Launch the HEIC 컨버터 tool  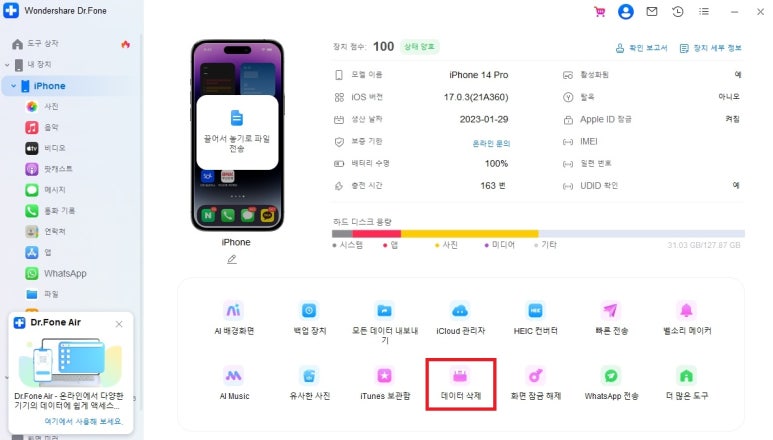tap(535, 319)
